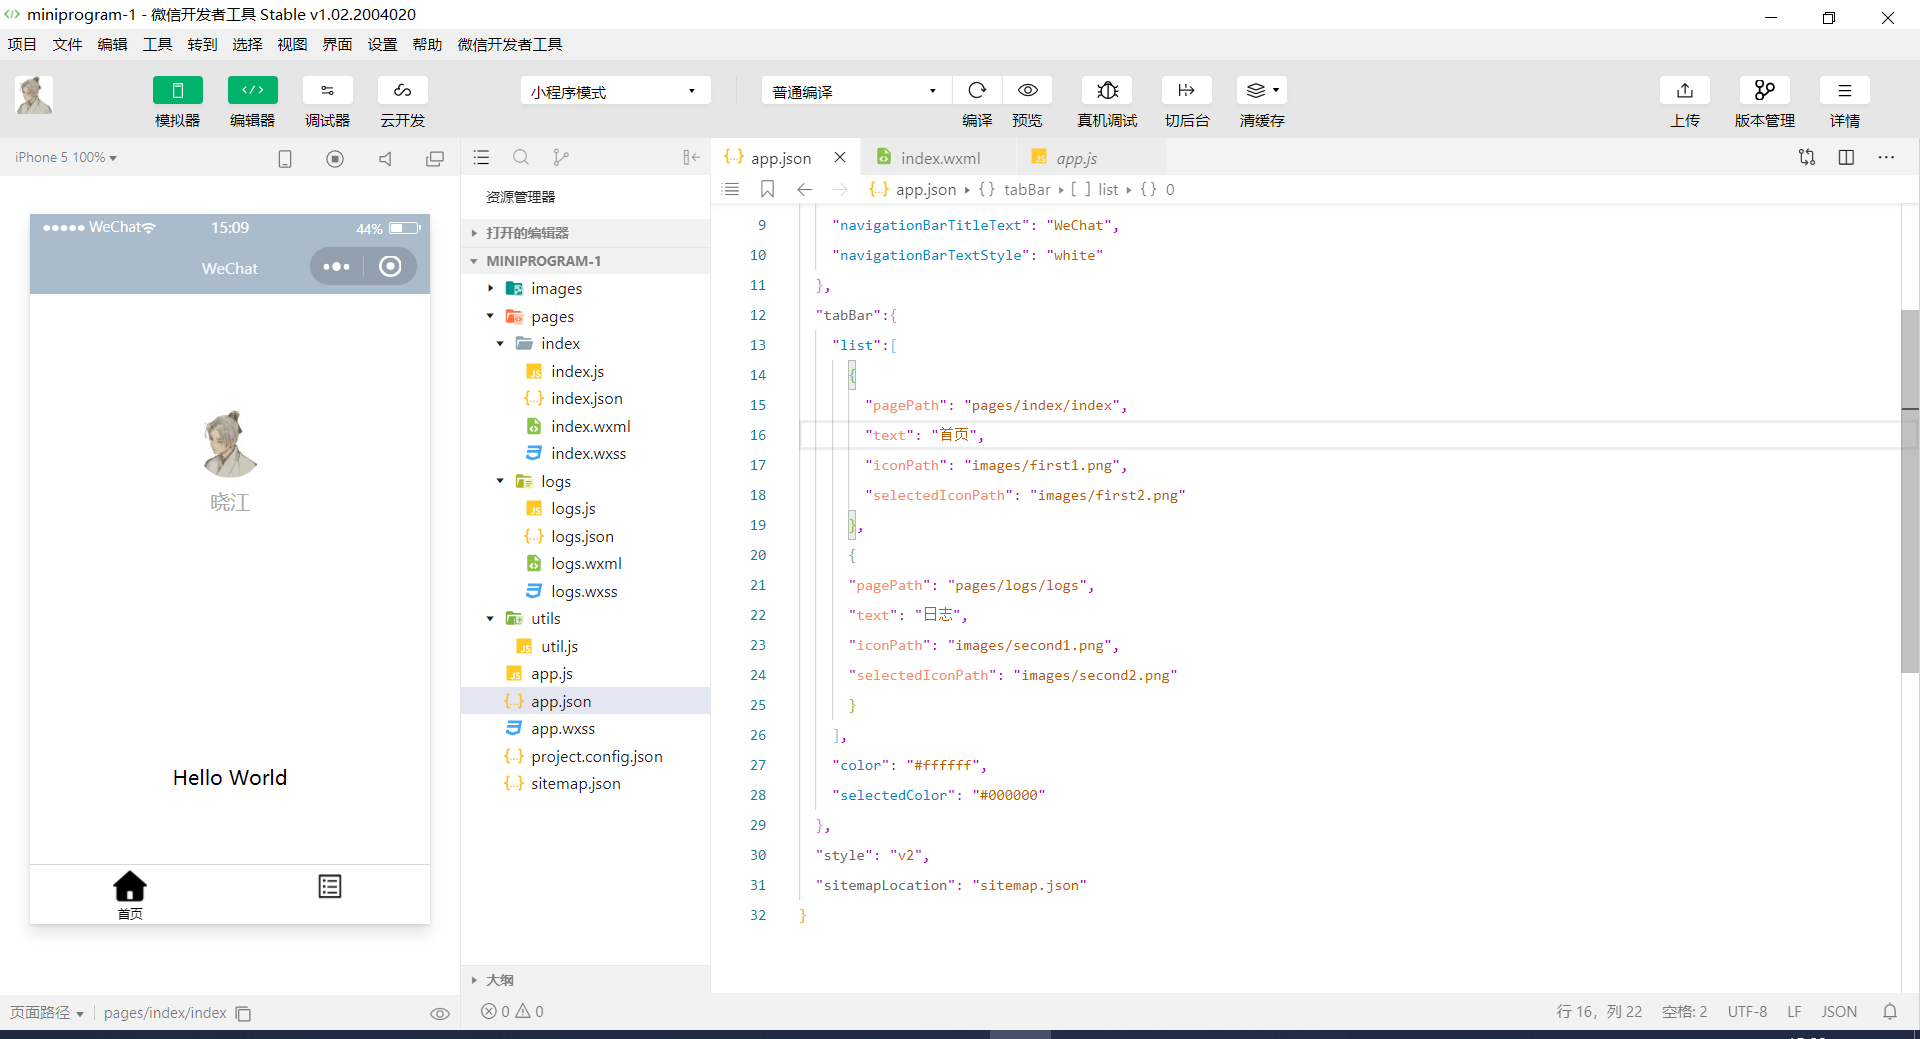Viewport: 1920px width, 1039px height.
Task: Open the 版本管理 version control icon
Action: (x=1764, y=91)
